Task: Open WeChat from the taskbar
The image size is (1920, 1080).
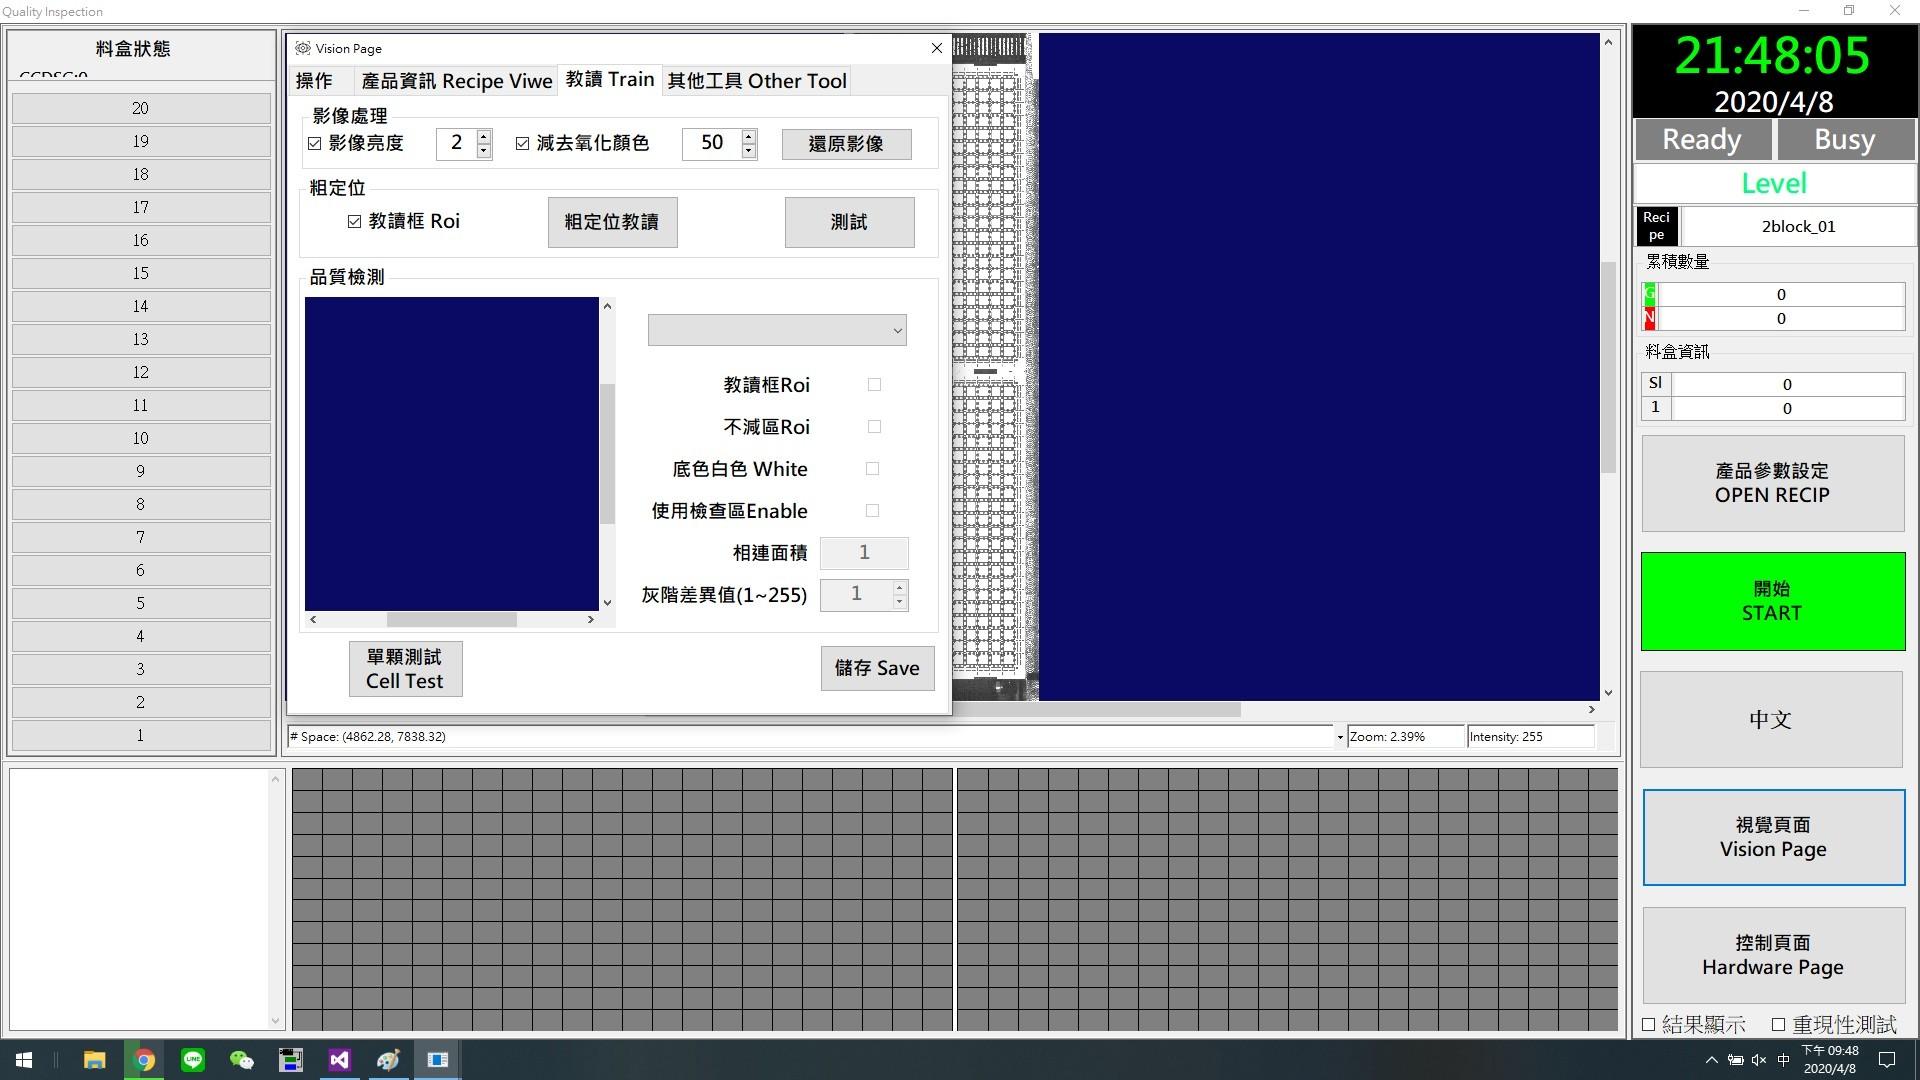Action: 241,1060
